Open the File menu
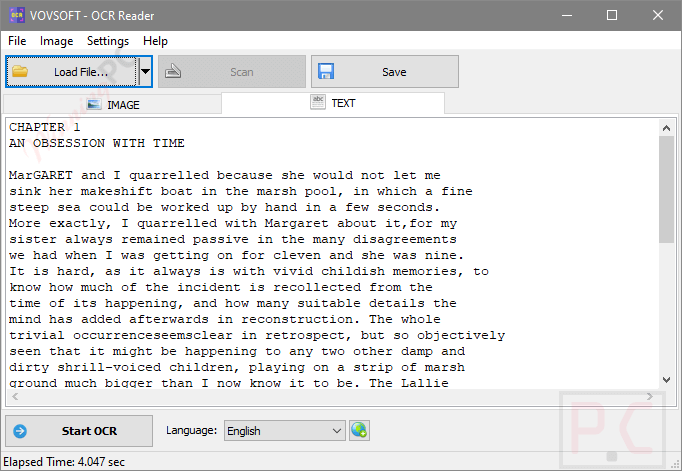The image size is (682, 471). (x=17, y=41)
